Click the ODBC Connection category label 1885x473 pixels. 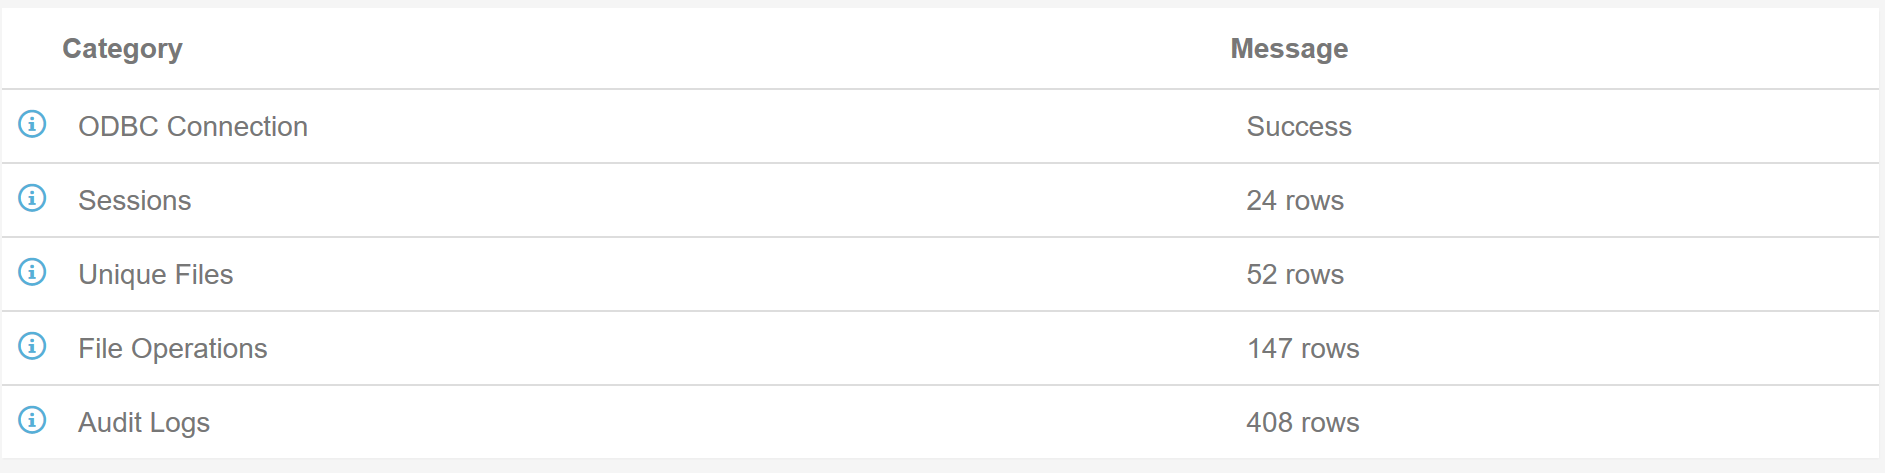193,127
